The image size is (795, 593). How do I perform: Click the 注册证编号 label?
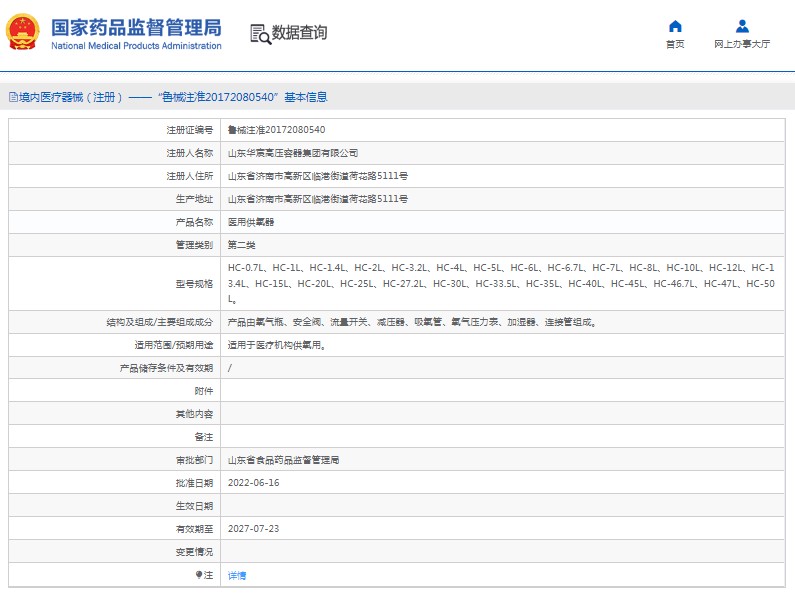click(x=190, y=130)
